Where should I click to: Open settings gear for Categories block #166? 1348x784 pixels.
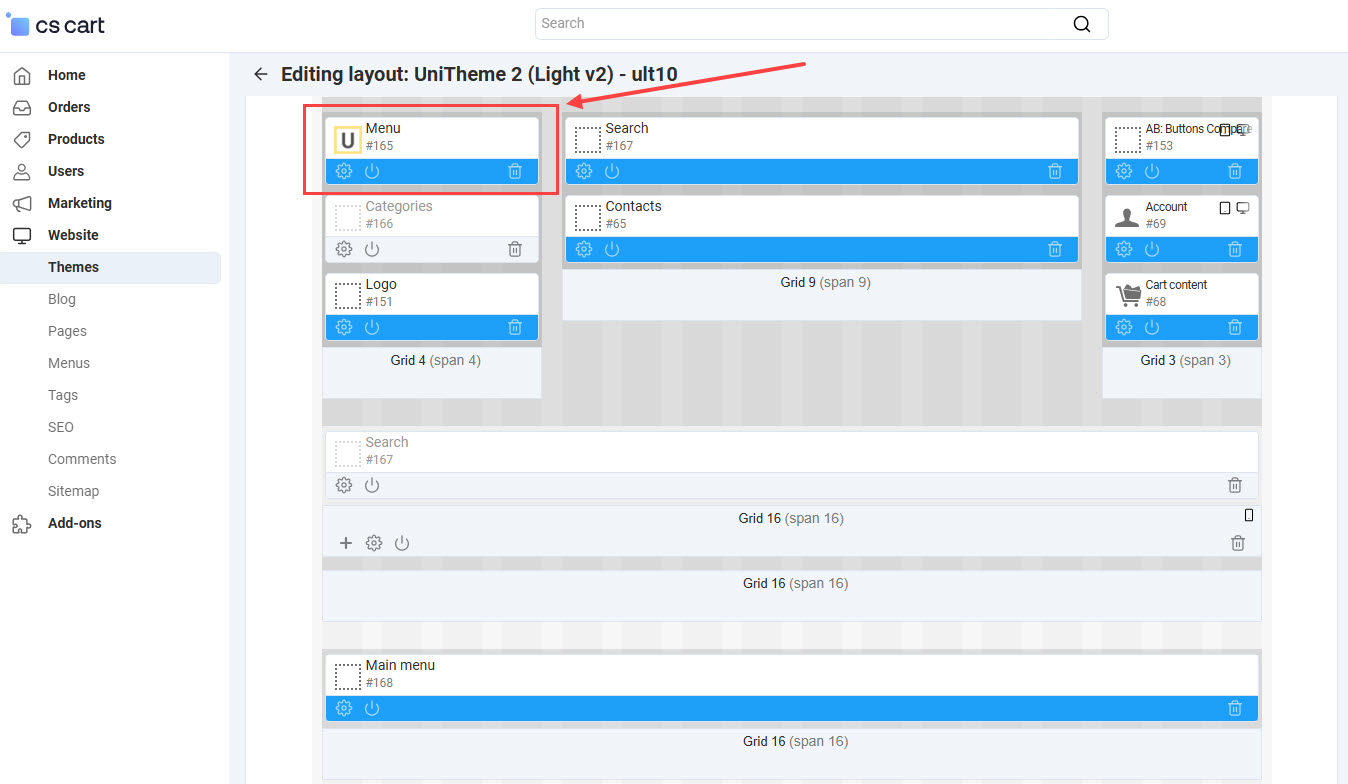pos(344,249)
